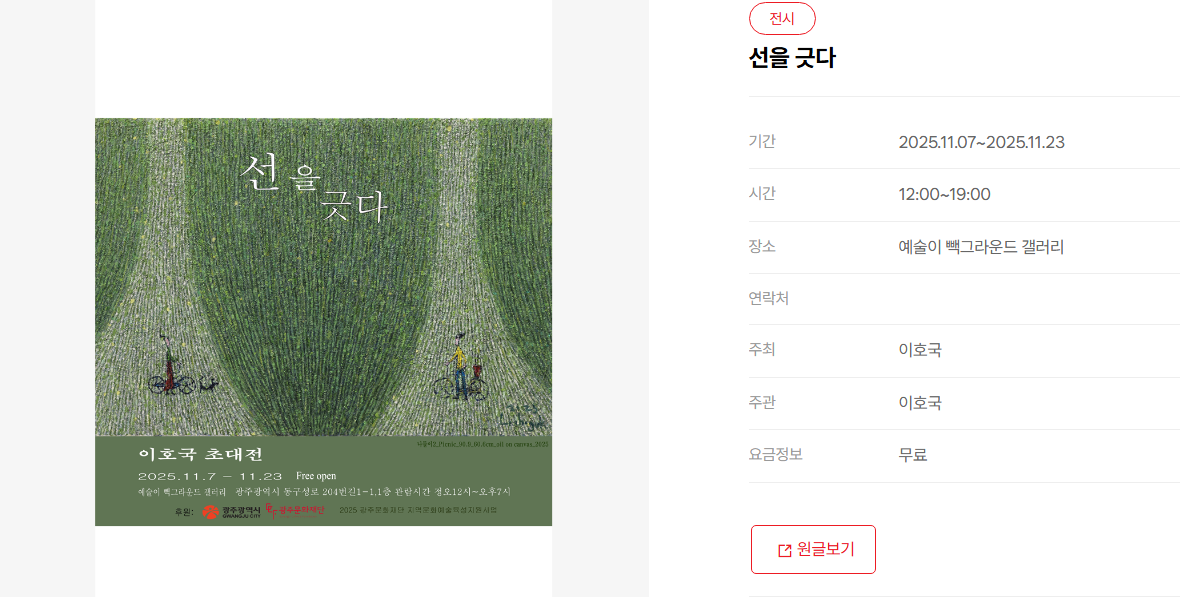Click 이호국 in the 주최 row
Viewport: 1180px width, 597px height.
(x=920, y=350)
